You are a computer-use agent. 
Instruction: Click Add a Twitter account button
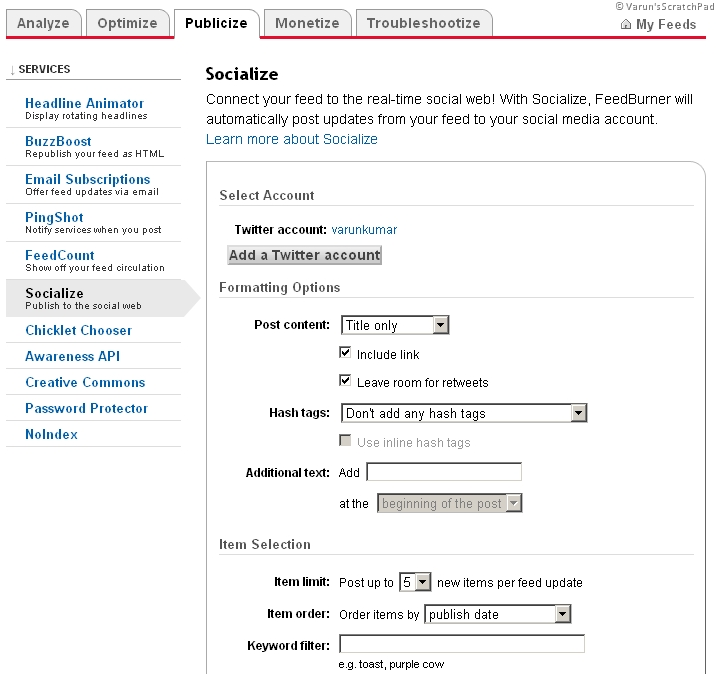coord(305,255)
